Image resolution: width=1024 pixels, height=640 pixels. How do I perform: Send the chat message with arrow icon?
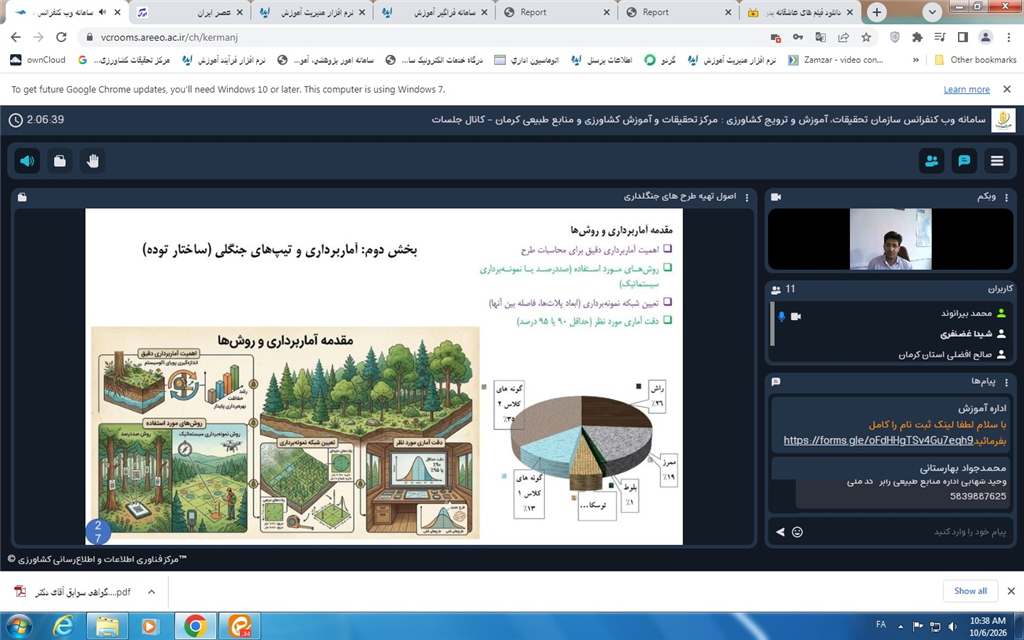tap(780, 532)
